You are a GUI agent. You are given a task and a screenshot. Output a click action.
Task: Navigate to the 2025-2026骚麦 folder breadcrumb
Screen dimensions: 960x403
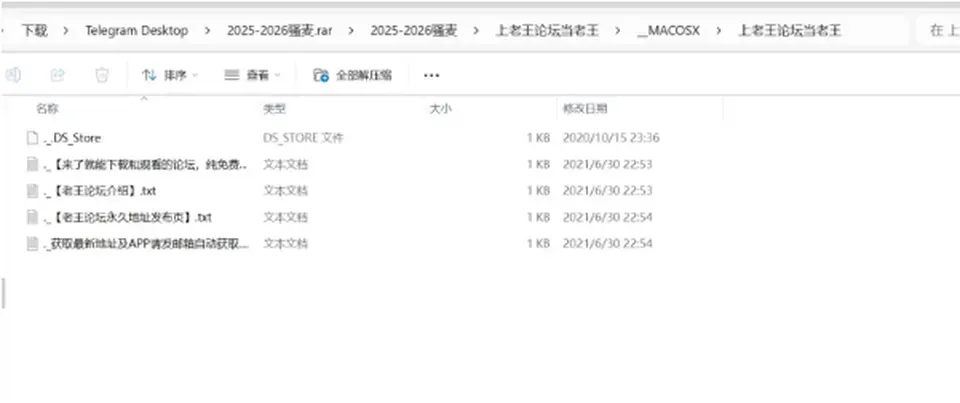click(414, 31)
